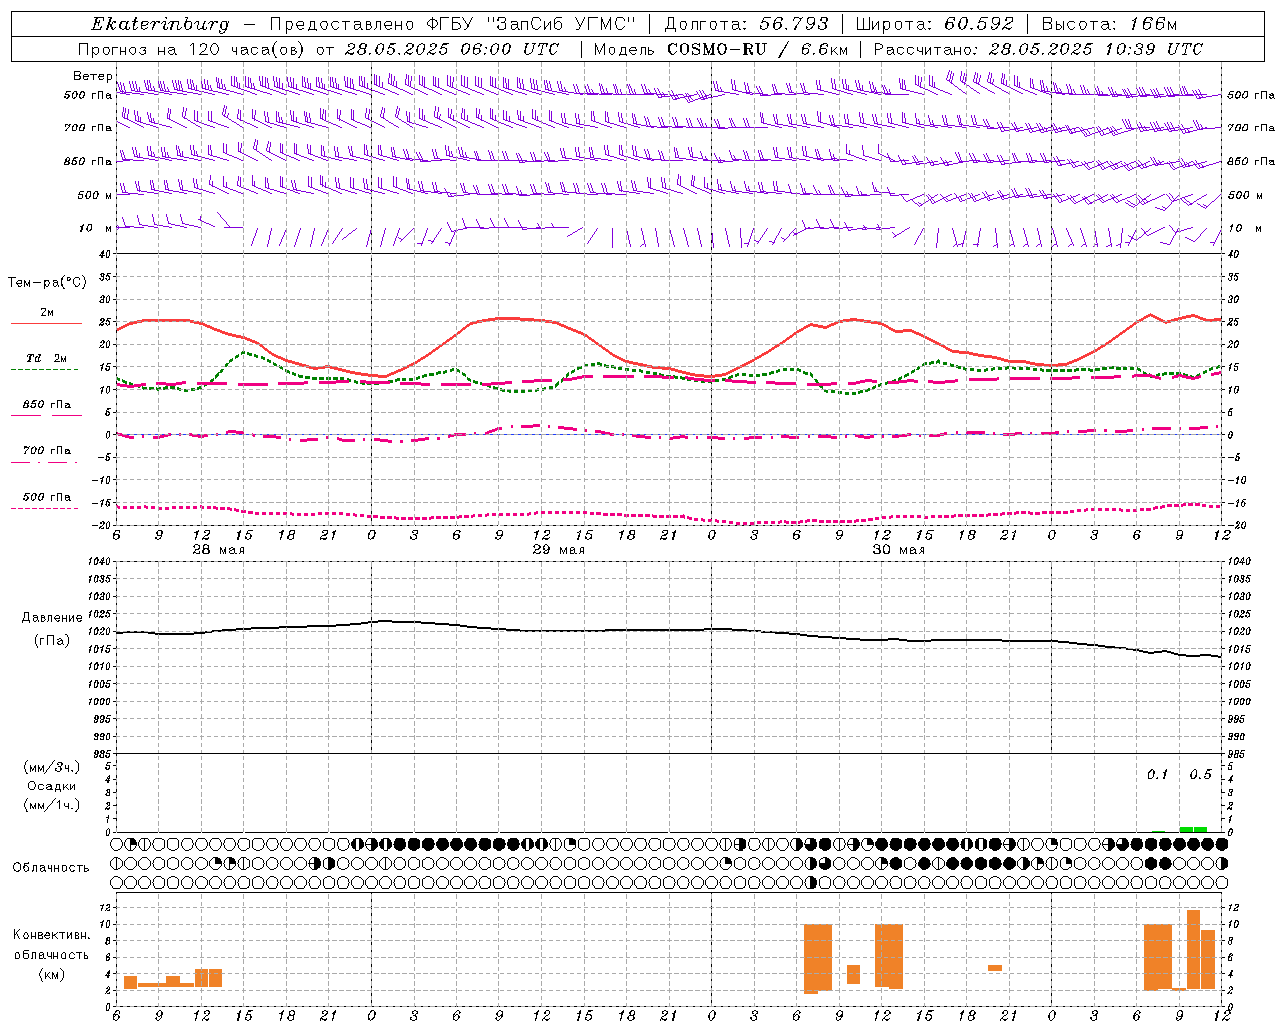1280x1024 pixels.
Task: Click the 'Тем-ра(°C)' temperature panel label
Action: pos(47,283)
